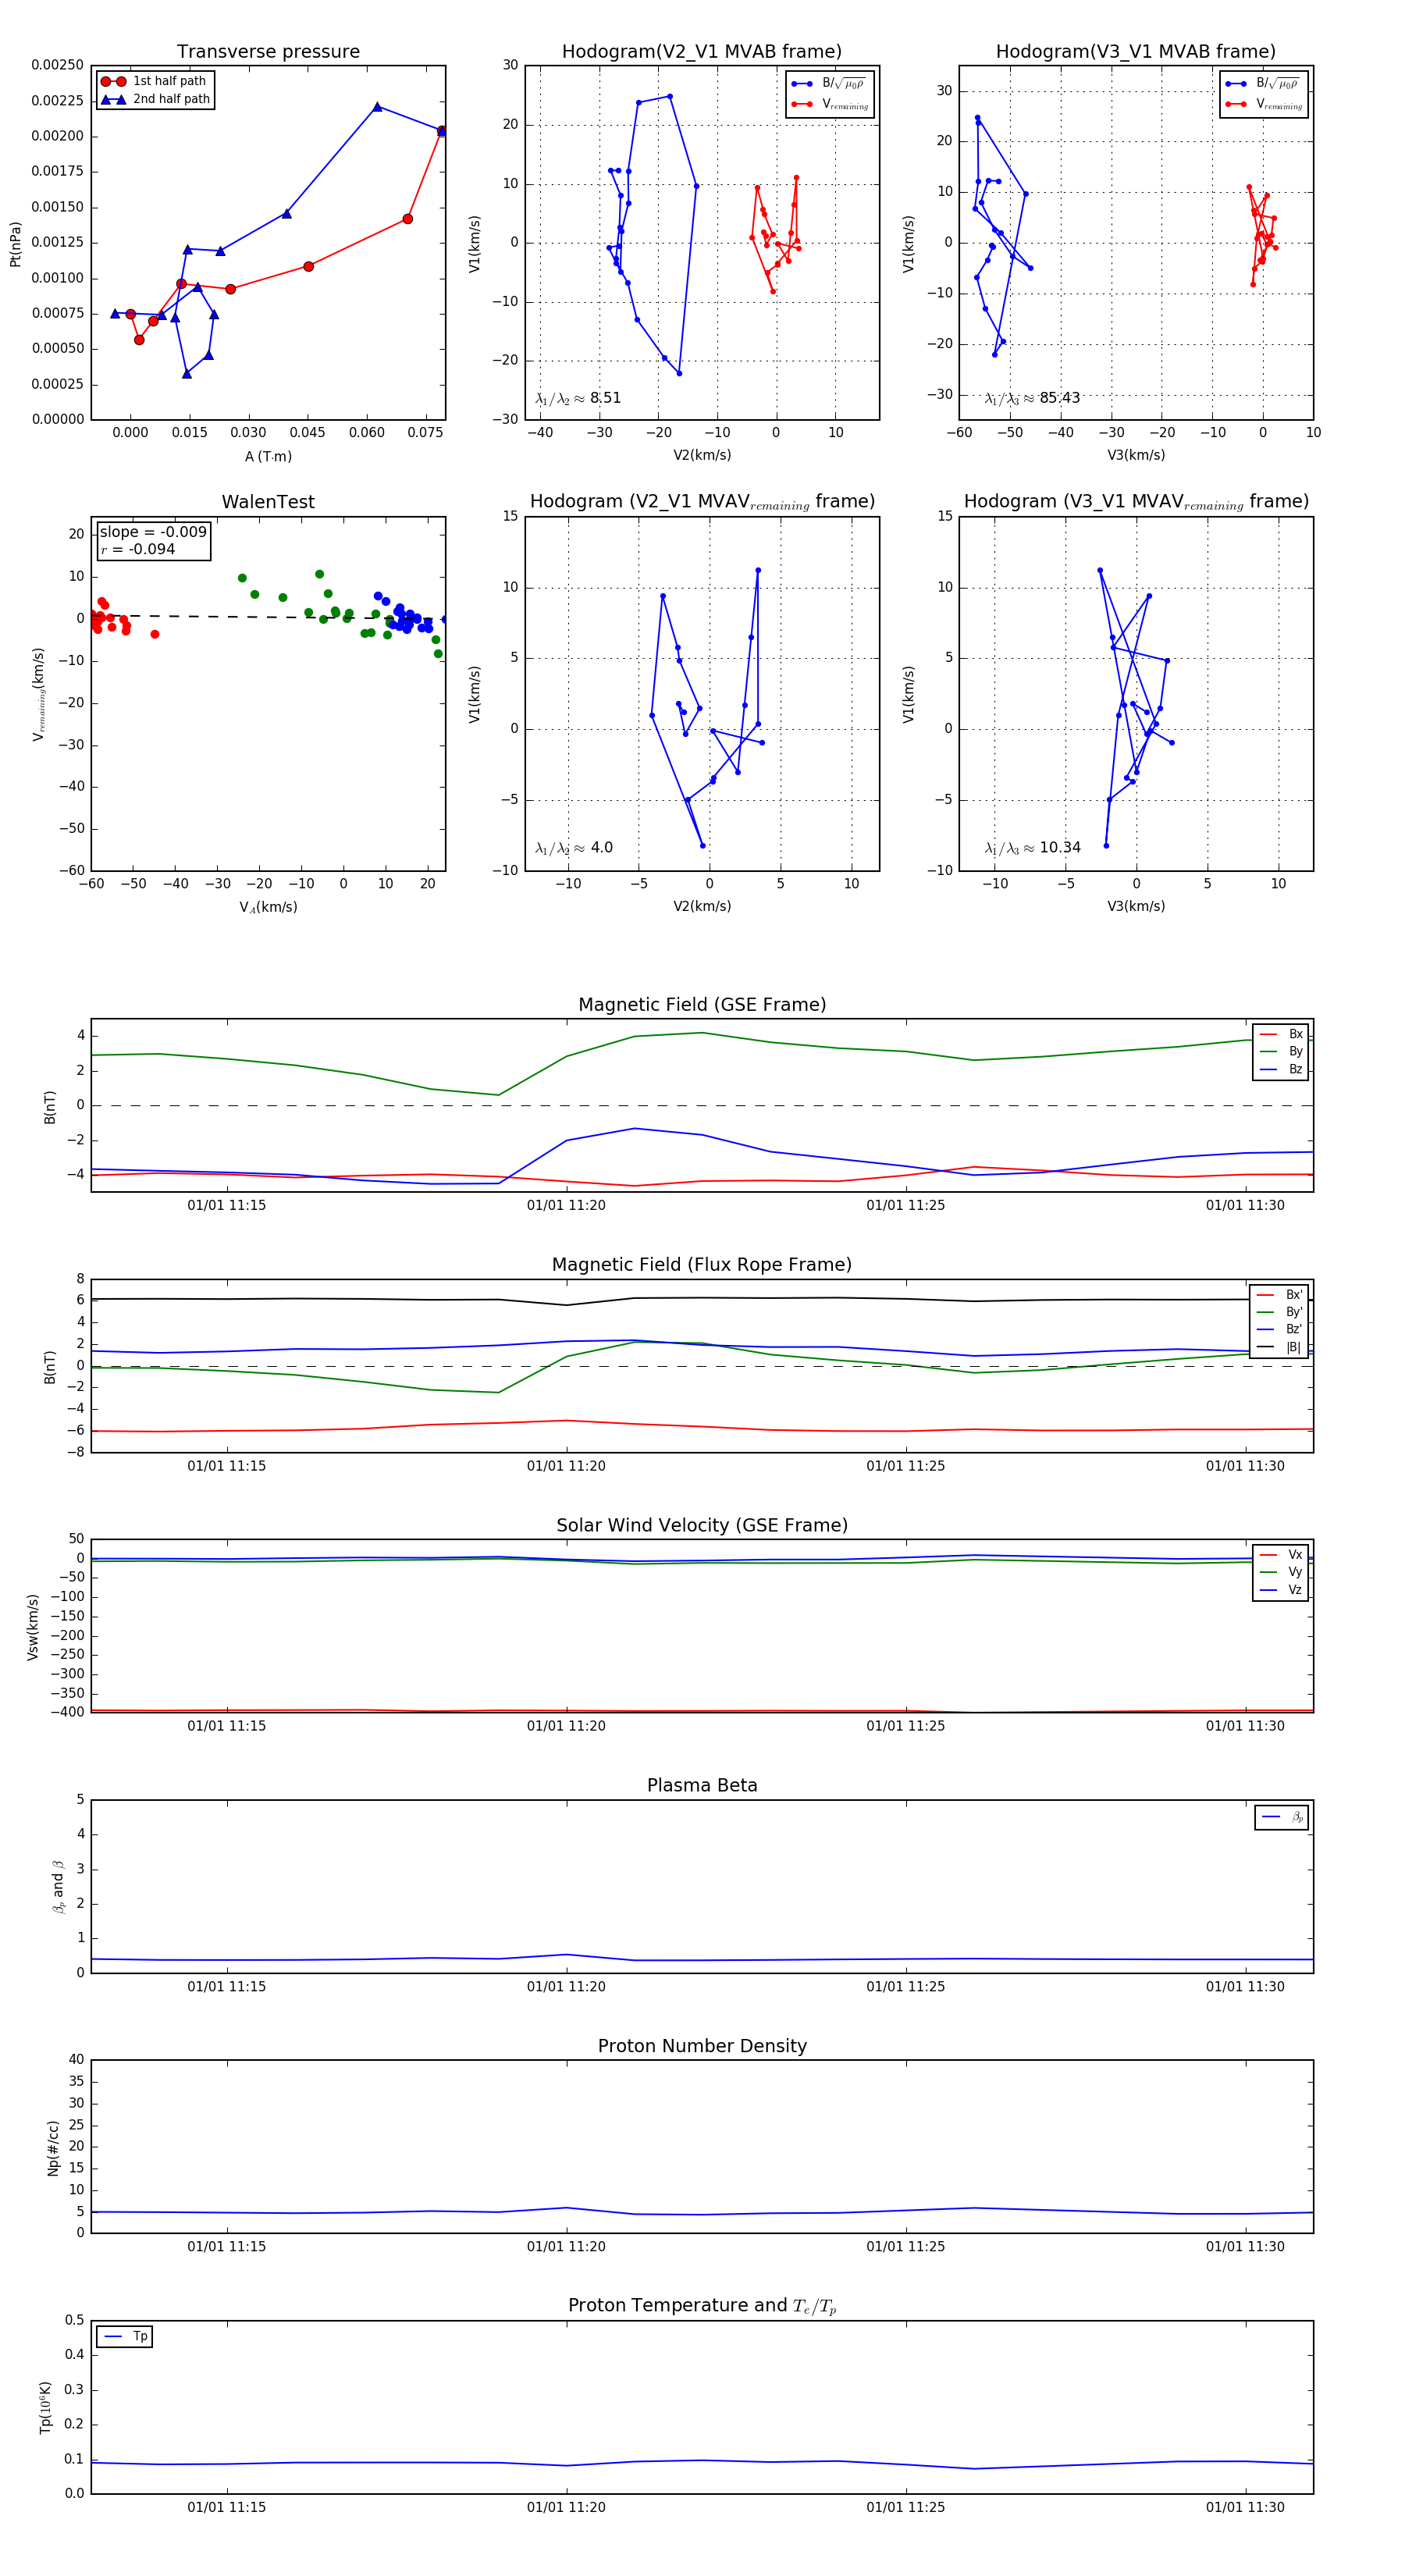Click the V3_V1 MVAV remaining frame hodogram title
Viewport: 1405px width, 2576px height.
1136,502
